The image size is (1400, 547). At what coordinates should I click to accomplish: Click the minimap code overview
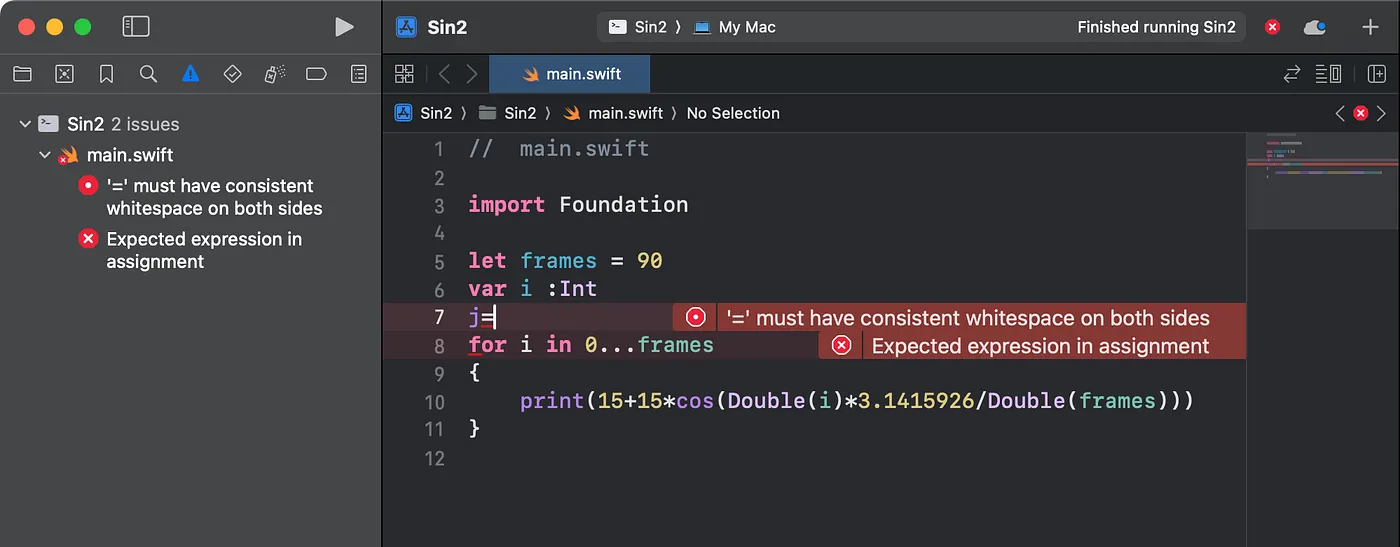[x=1320, y=160]
